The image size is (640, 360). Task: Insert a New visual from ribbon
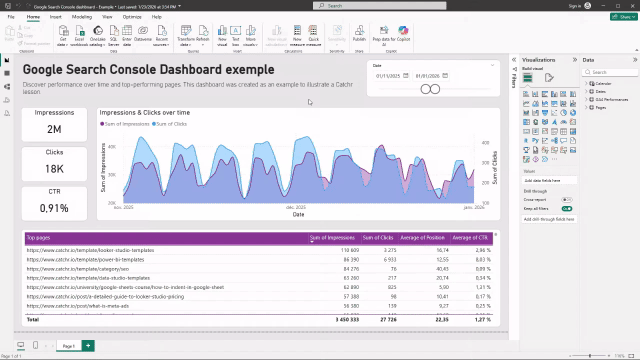(x=222, y=36)
